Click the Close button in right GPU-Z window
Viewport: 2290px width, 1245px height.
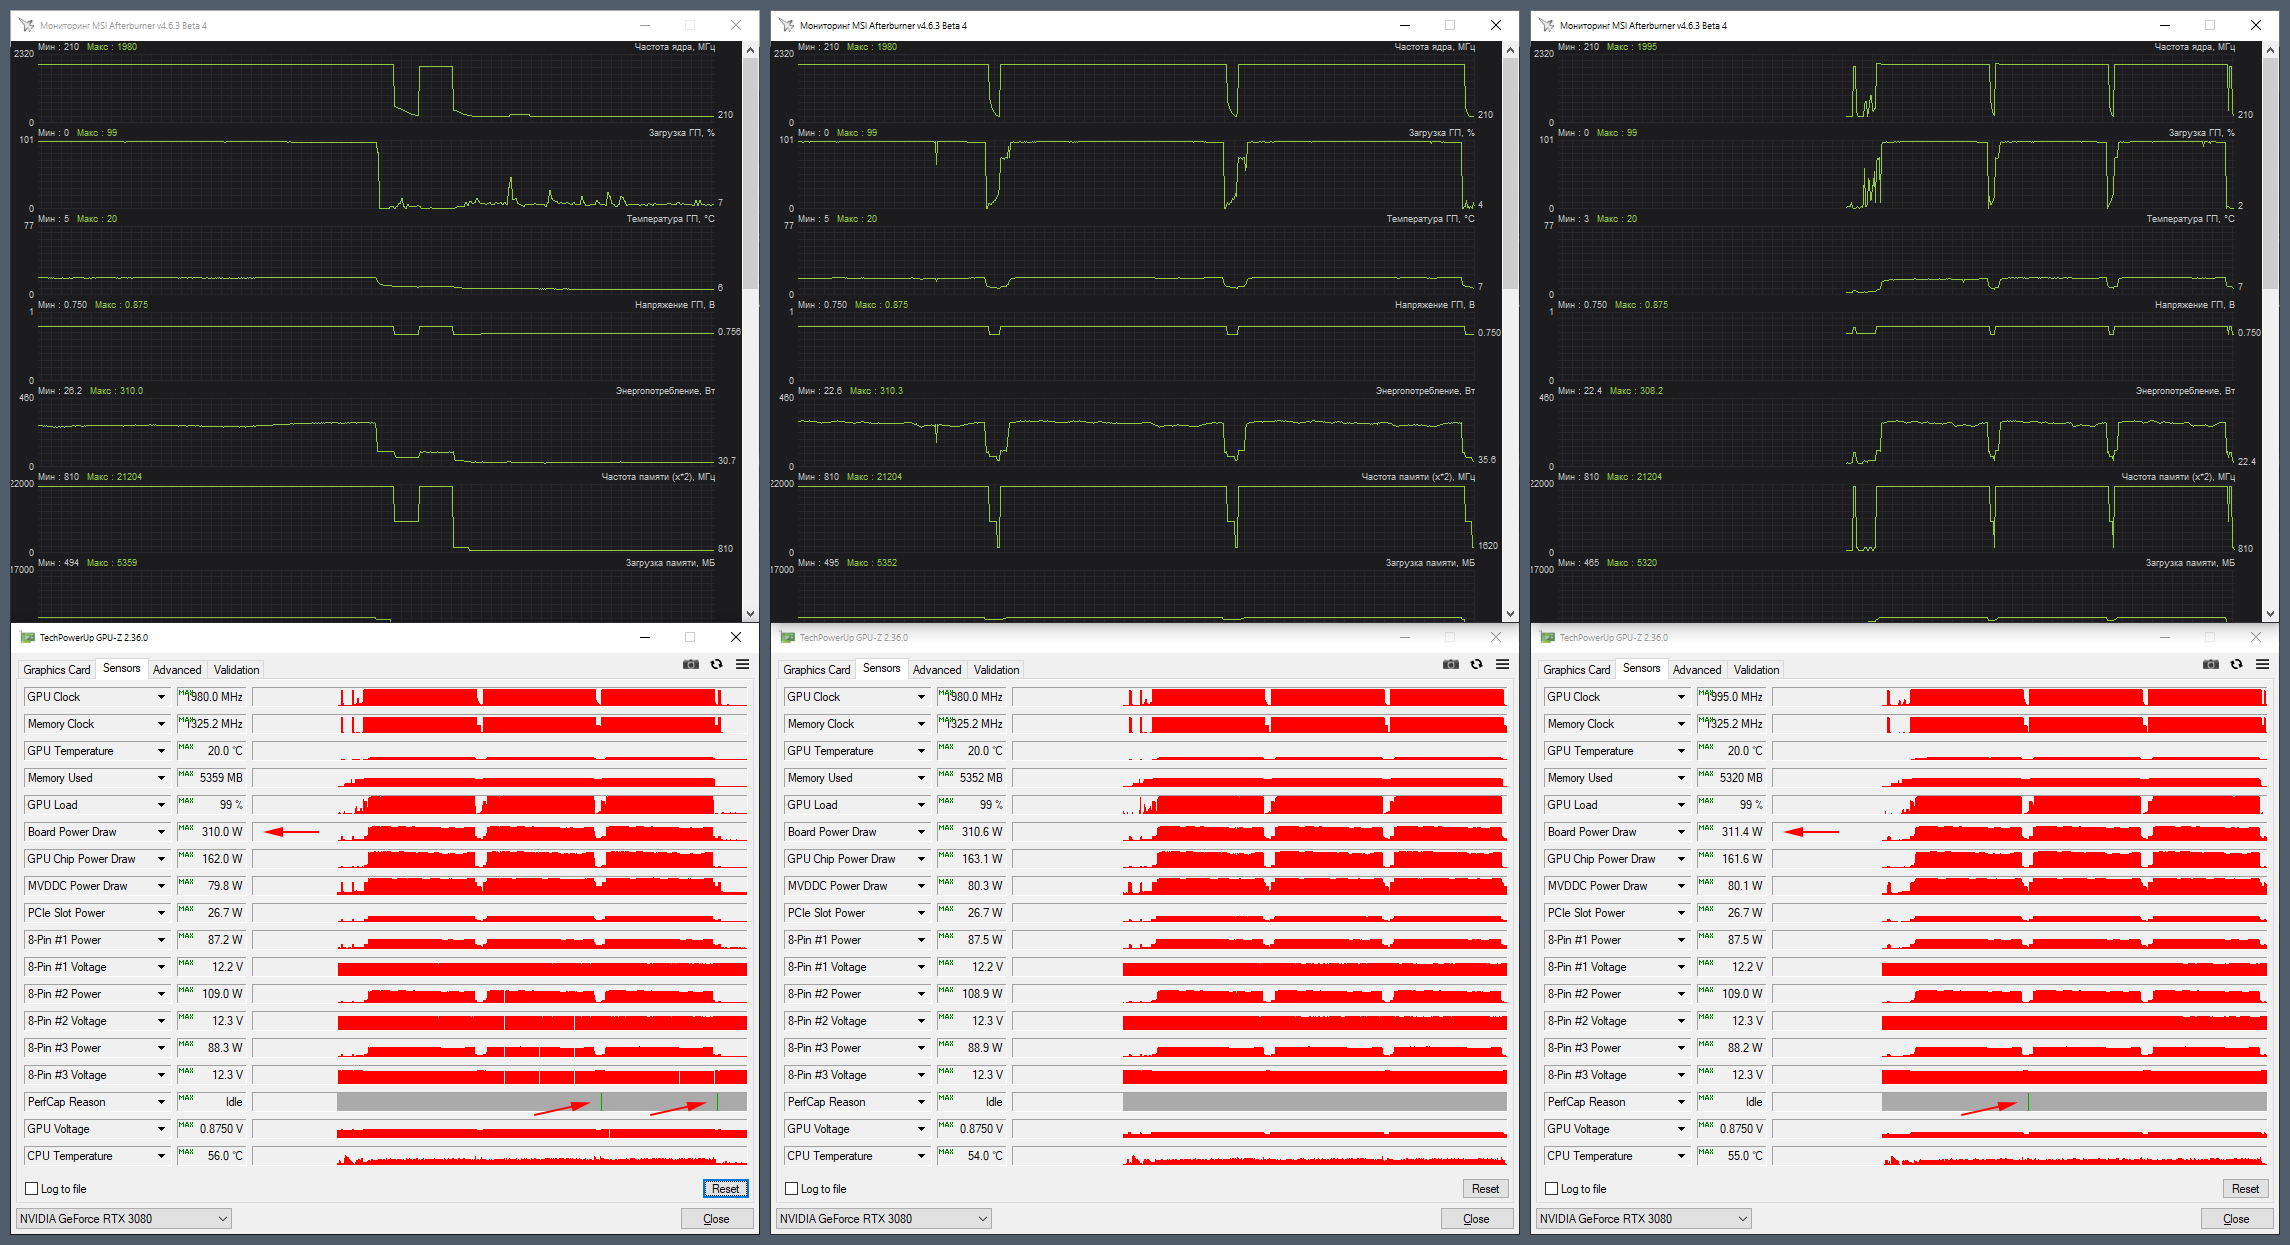(2236, 1219)
